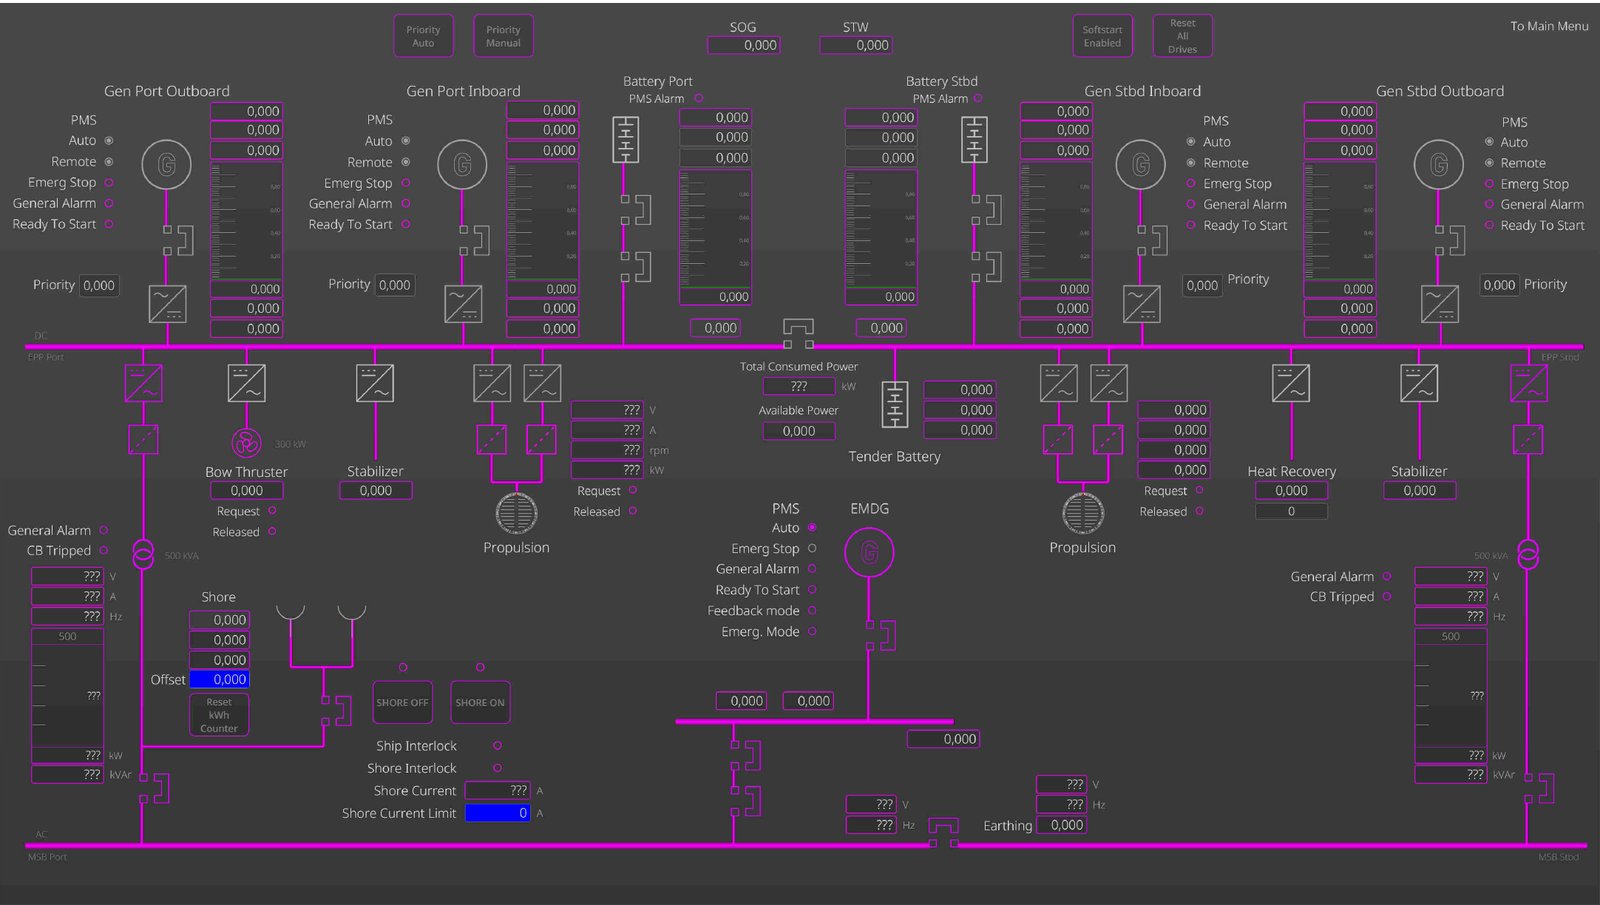Click the Gen Port Outboard load bar graph
1600x905 pixels.
[x=246, y=220]
